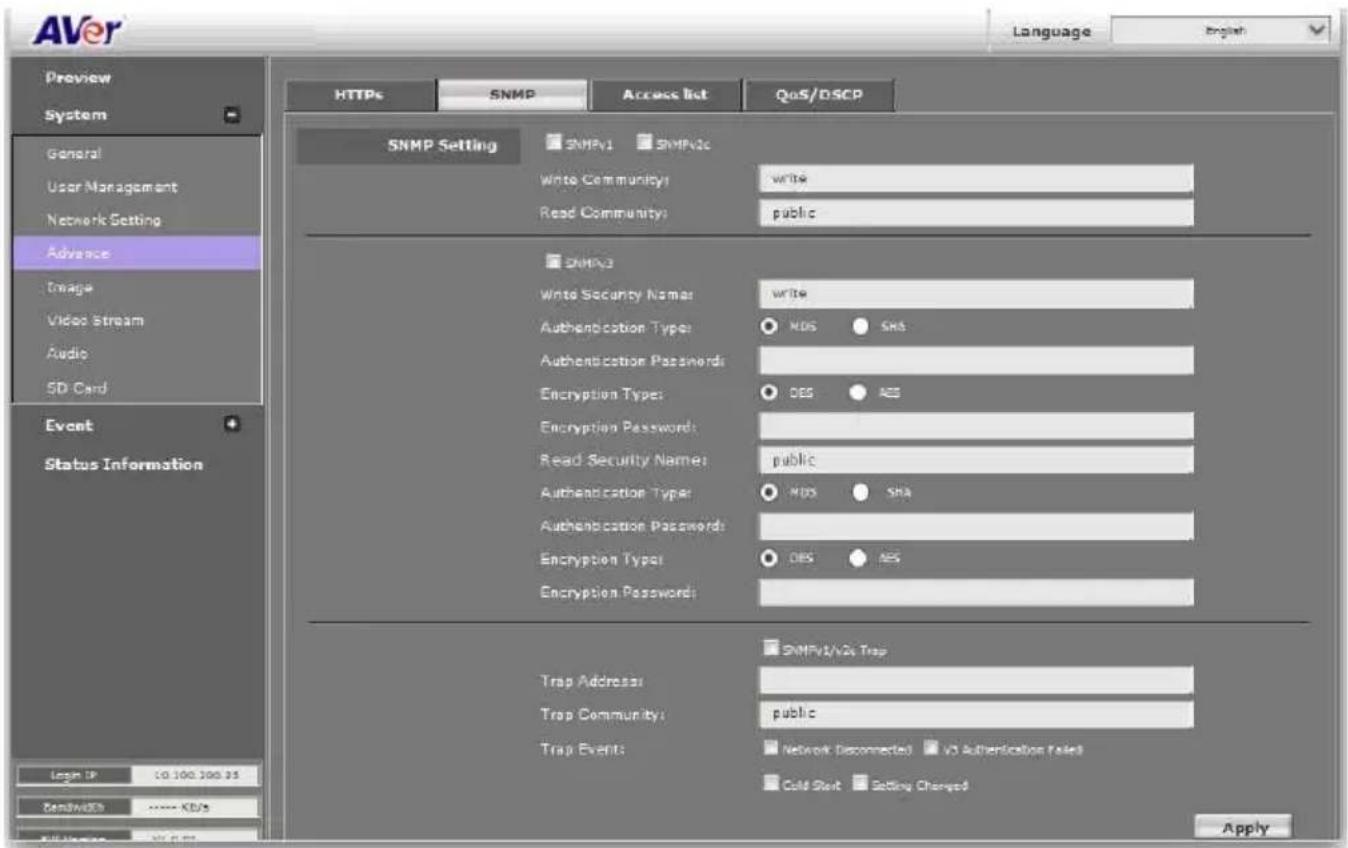Select DES for write encryption type
Viewport: 1348px width, 848px height.
coord(769,394)
